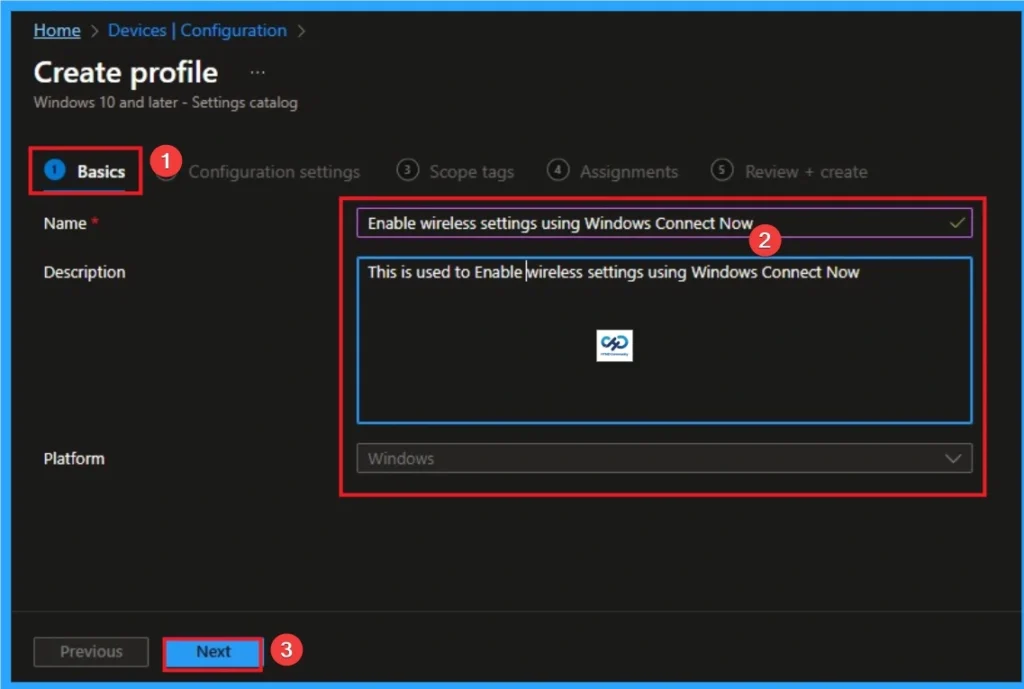
Task: Open the Scope tags tab
Action: [x=471, y=171]
